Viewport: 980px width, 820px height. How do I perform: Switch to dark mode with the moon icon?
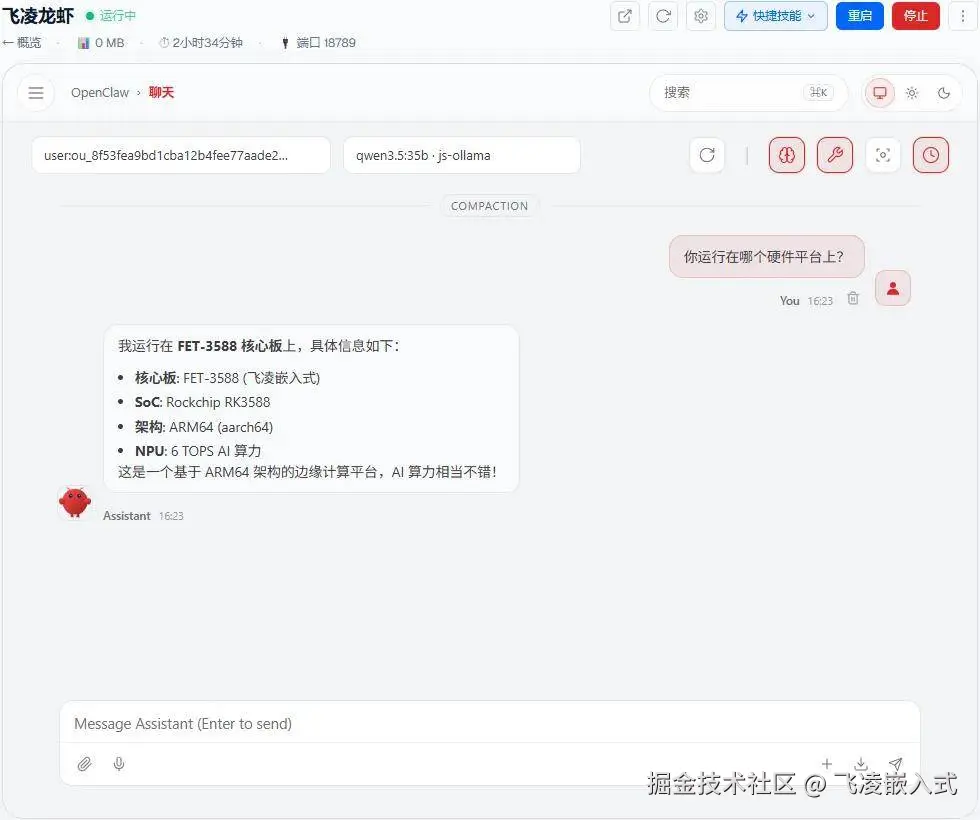point(944,92)
